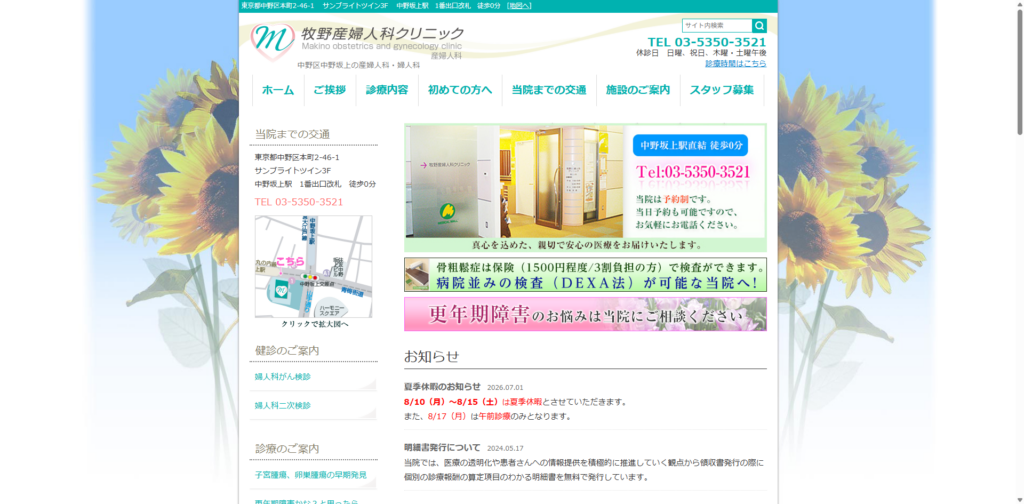The image size is (1024, 504).
Task: Open the 骨粗鬆症 DEXA法 banner
Action: pos(585,274)
